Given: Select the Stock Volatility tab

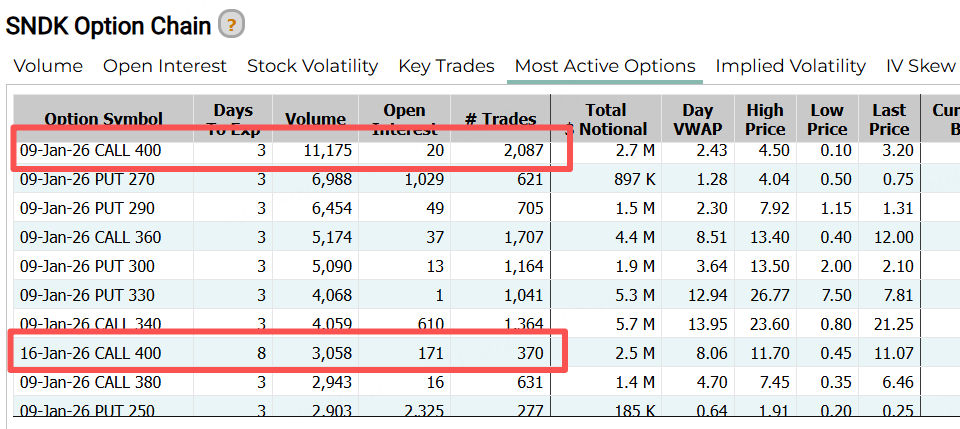Looking at the screenshot, I should click(x=312, y=66).
